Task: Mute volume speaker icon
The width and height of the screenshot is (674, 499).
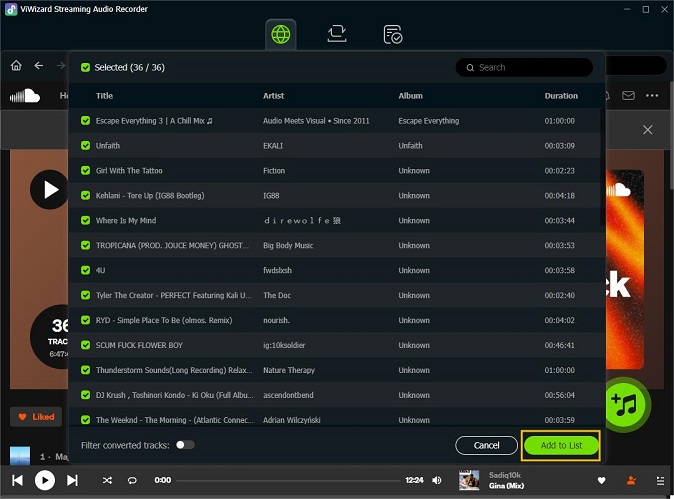Action: click(437, 480)
